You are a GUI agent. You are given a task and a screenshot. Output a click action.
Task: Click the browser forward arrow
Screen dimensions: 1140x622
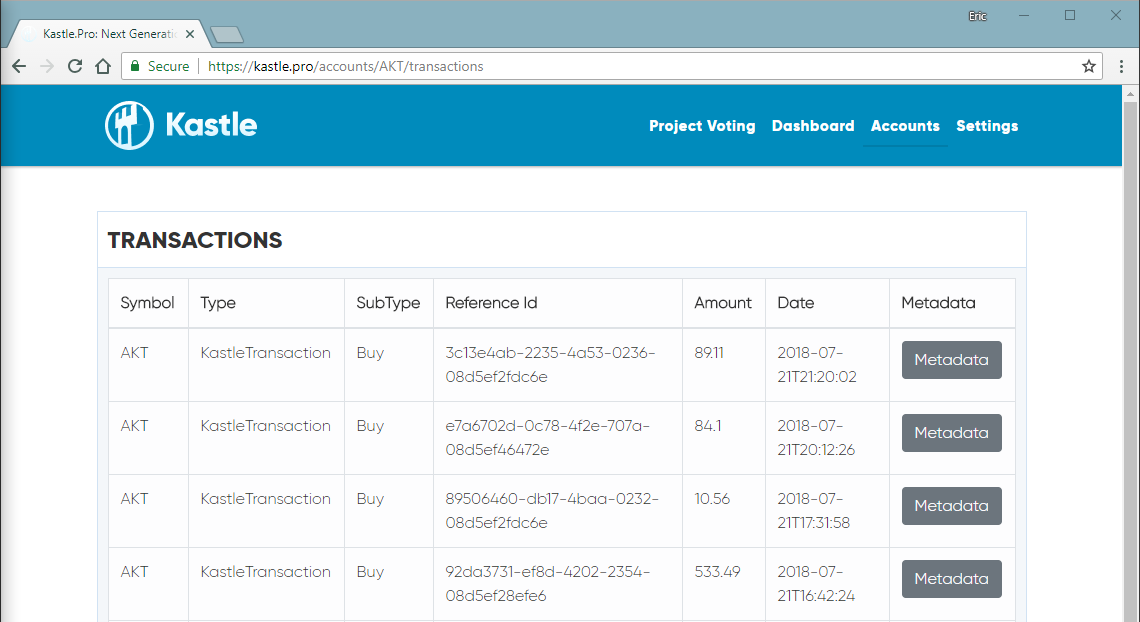47,66
